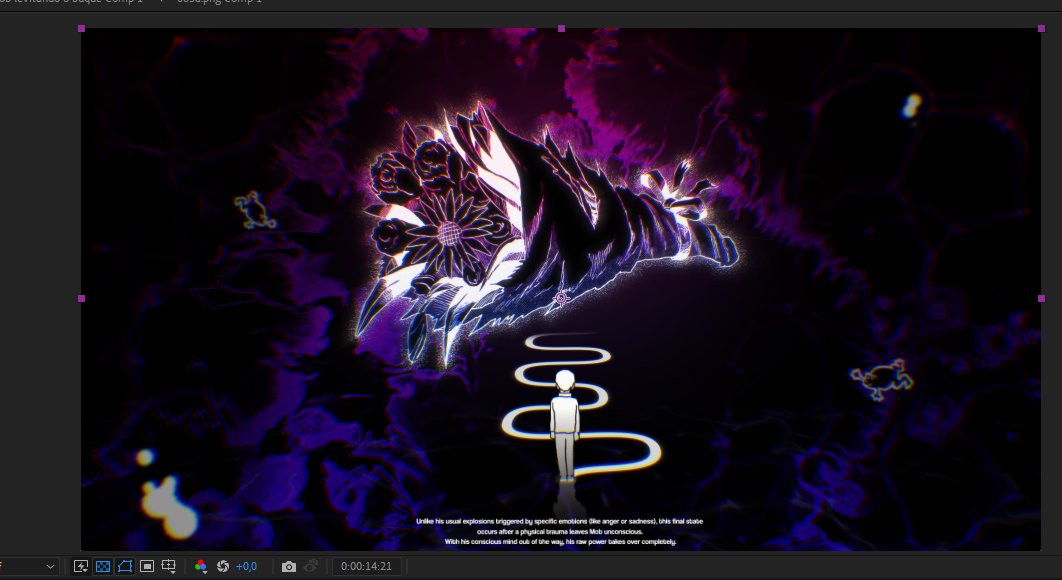The image size is (1062, 580).
Task: Toggle mask and shape path visibility
Action: 125,566
